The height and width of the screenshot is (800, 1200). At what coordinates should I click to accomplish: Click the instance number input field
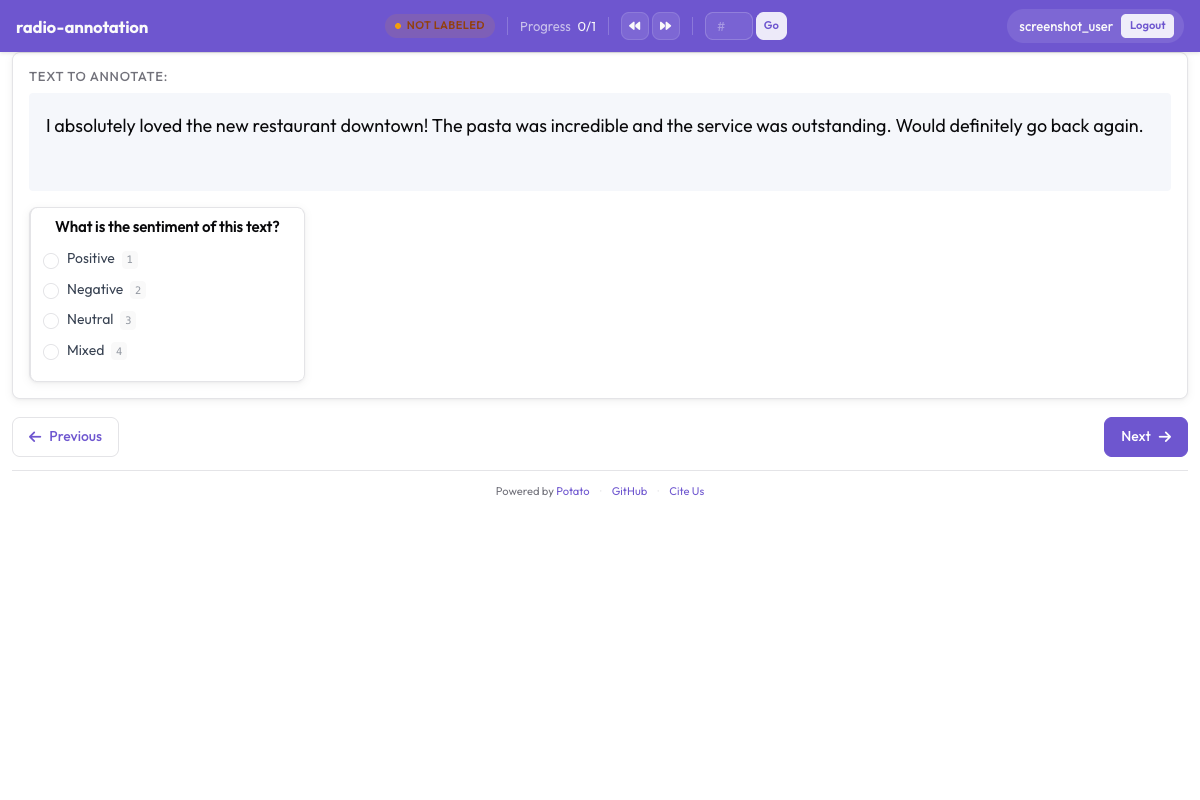tap(728, 25)
